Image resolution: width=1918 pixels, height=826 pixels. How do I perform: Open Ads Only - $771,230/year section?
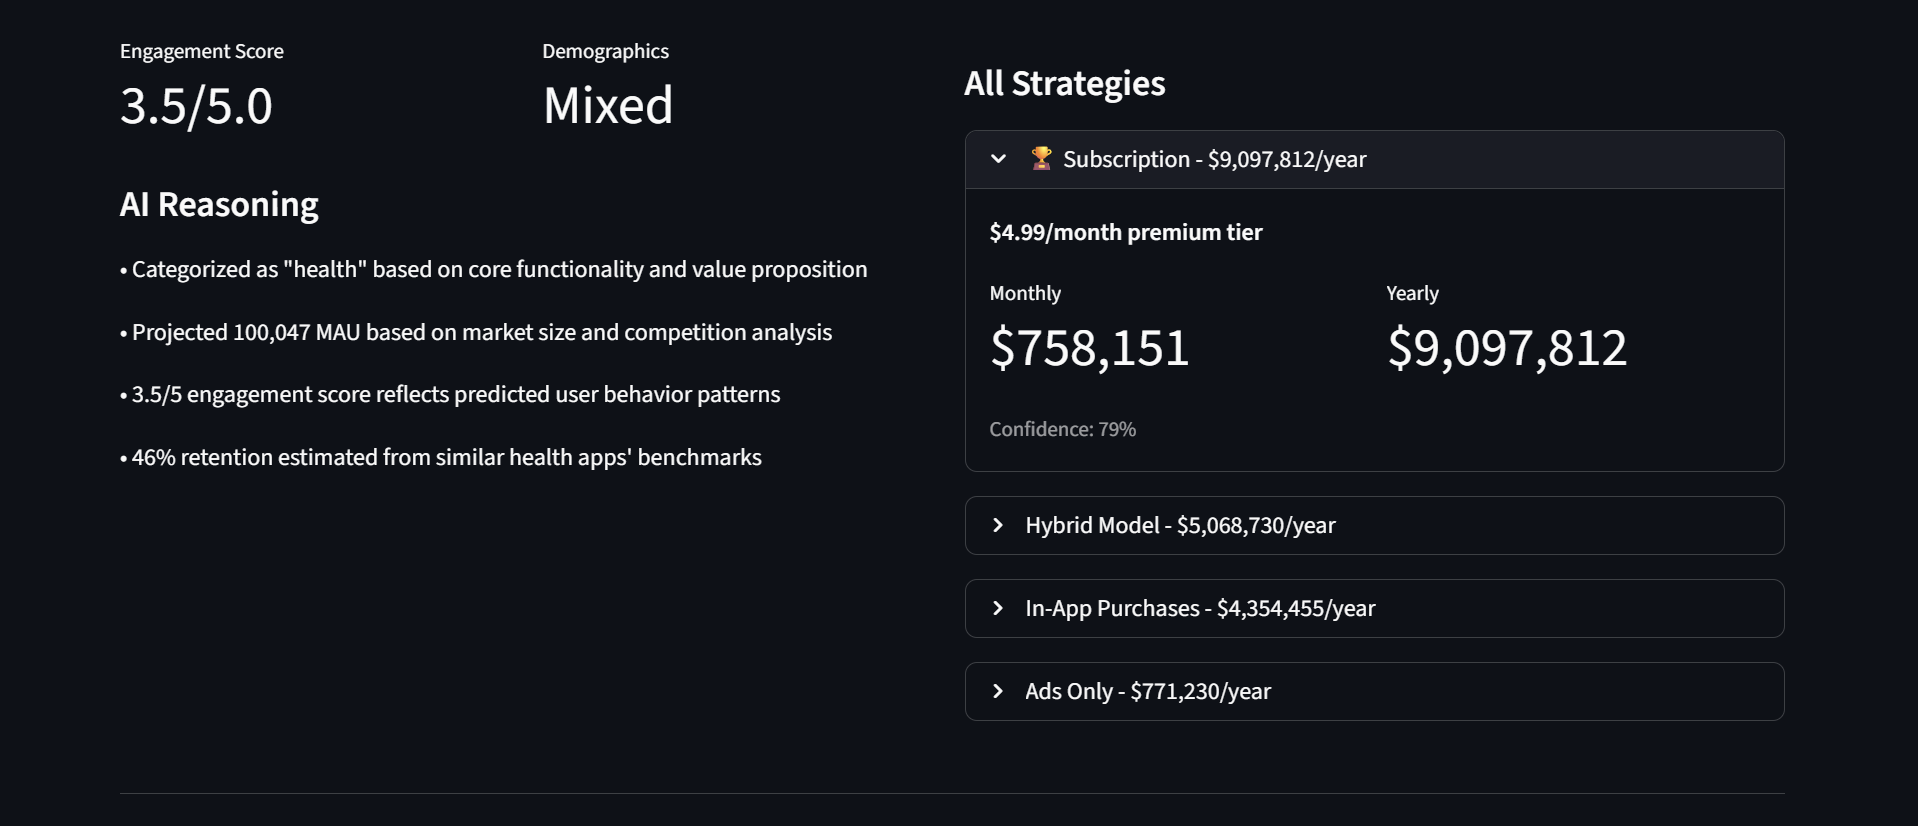click(x=1148, y=691)
